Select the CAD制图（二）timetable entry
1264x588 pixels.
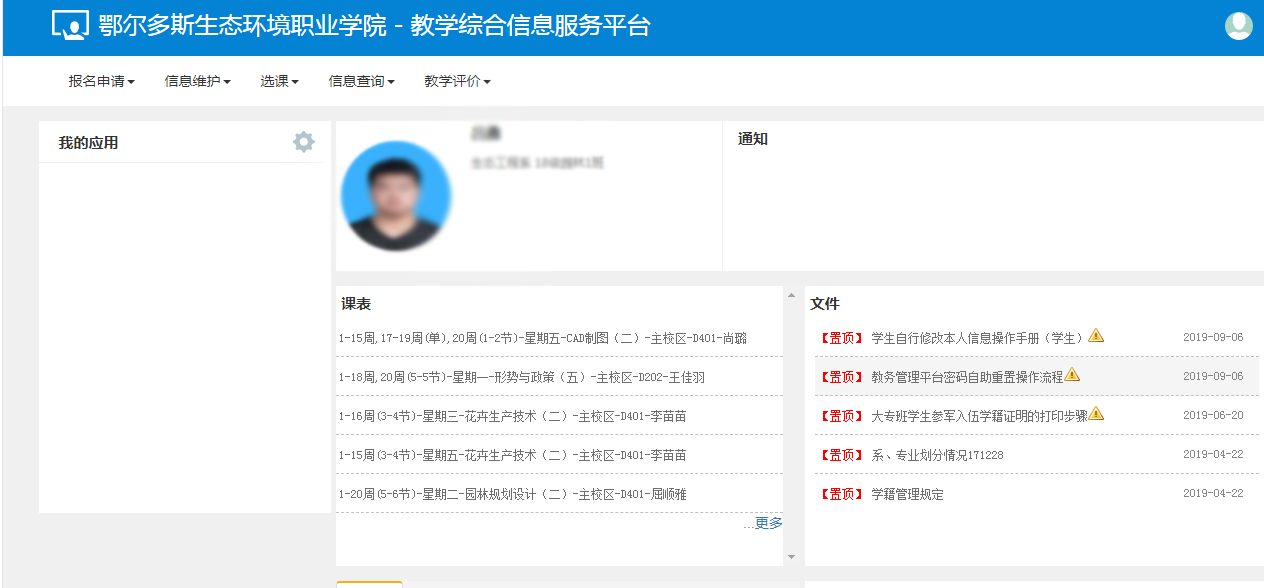[542, 338]
